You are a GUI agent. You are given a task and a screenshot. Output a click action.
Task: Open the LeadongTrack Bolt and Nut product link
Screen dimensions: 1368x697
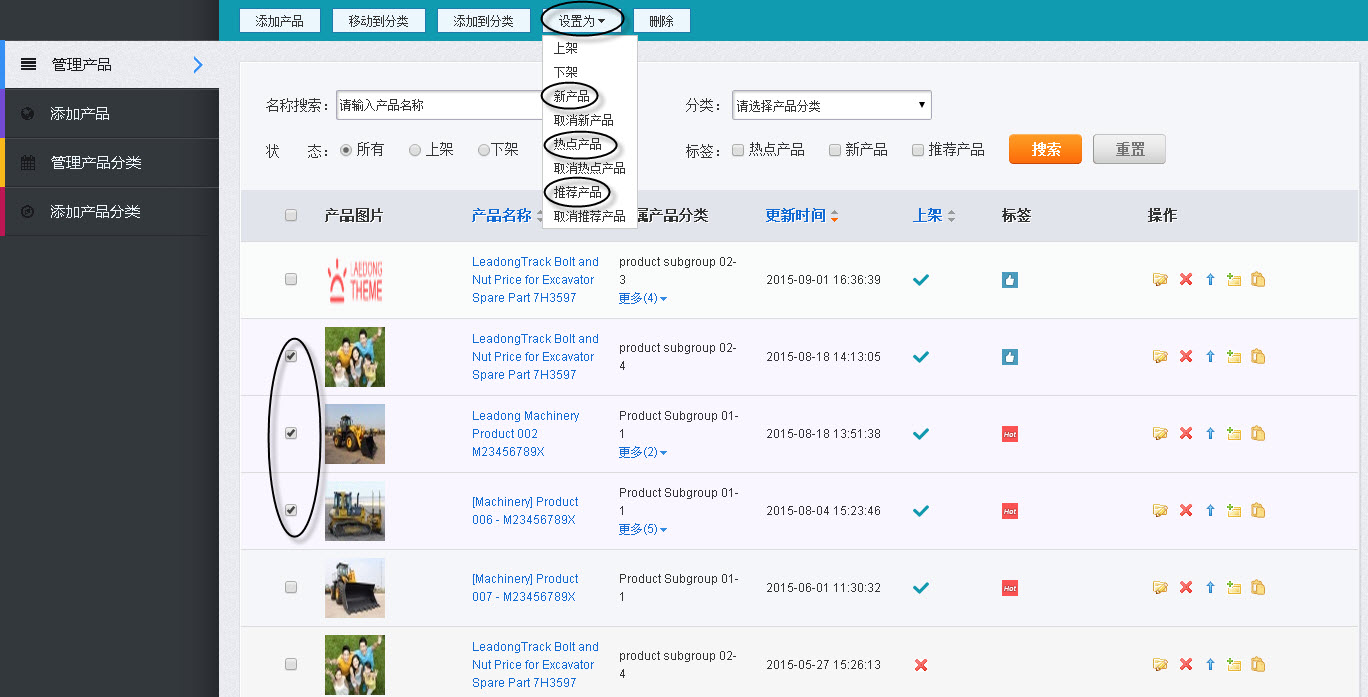click(535, 279)
